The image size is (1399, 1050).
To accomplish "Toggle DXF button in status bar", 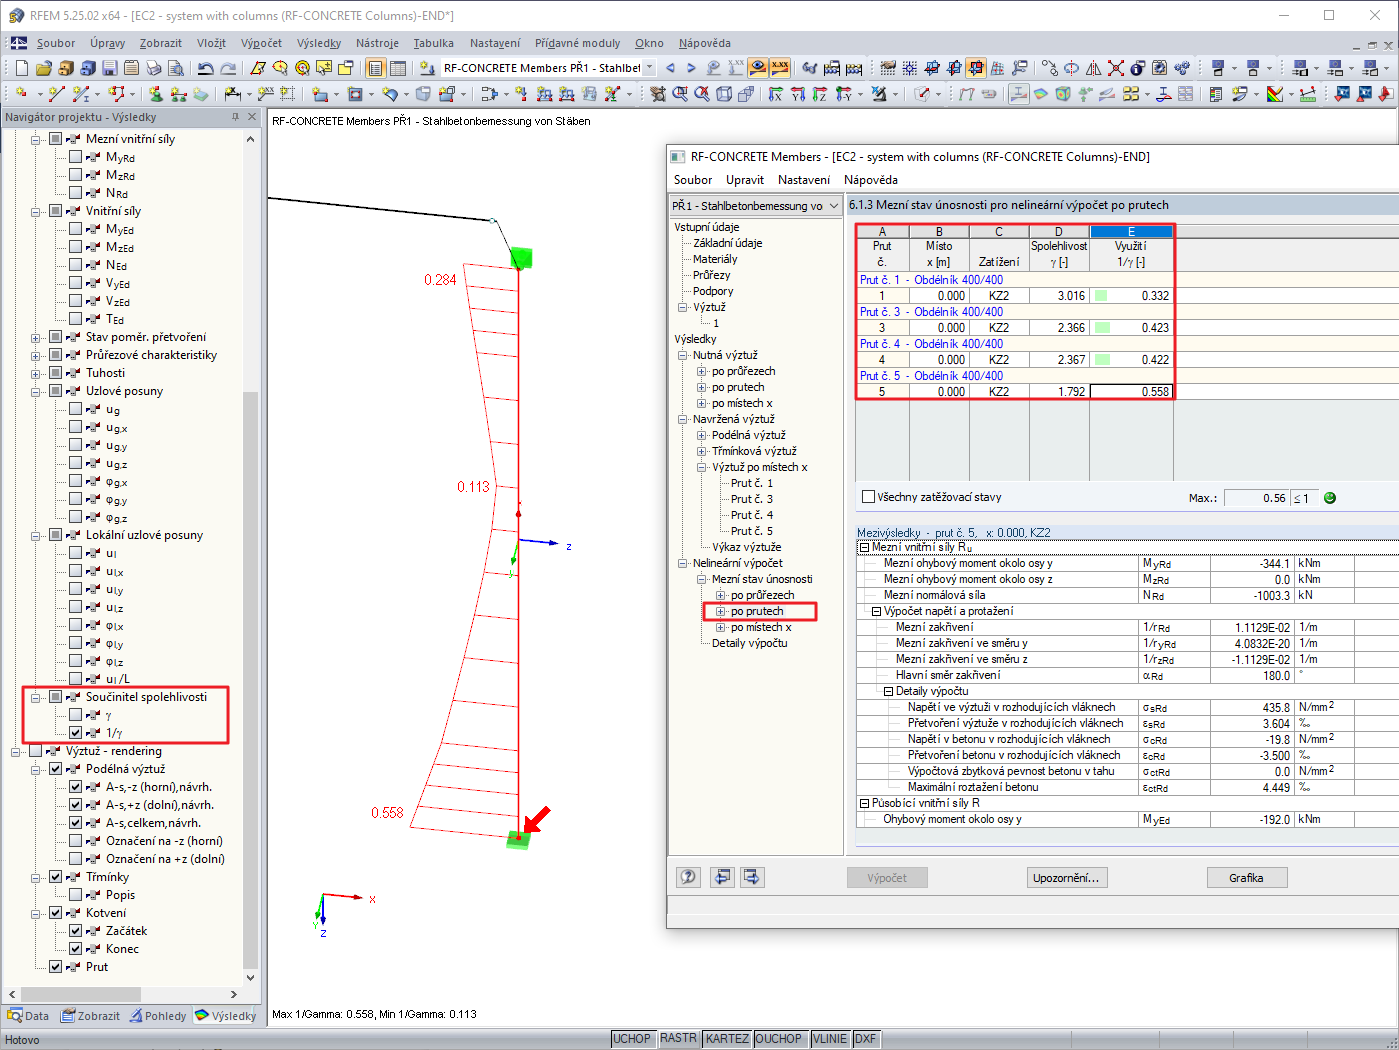I will [866, 1039].
